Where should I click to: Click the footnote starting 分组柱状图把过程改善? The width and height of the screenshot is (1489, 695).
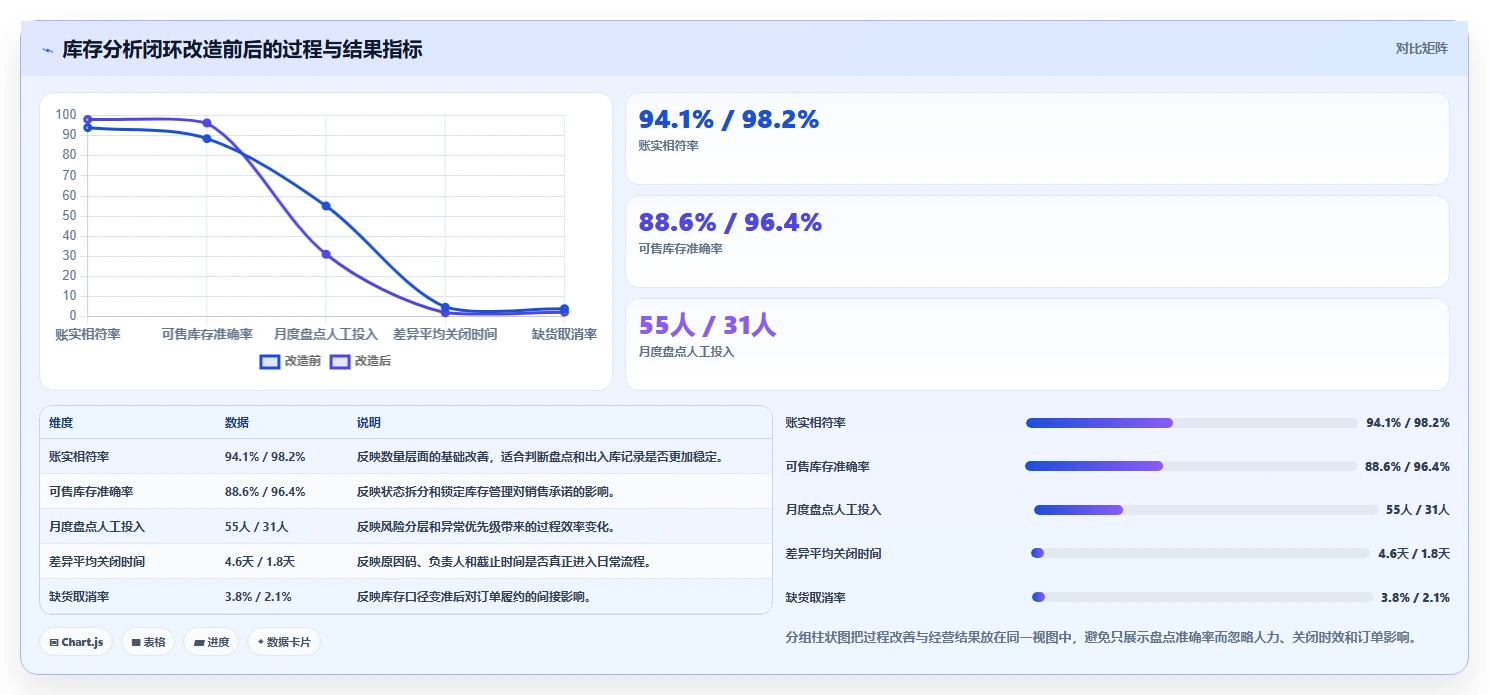pyautogui.click(x=1101, y=637)
